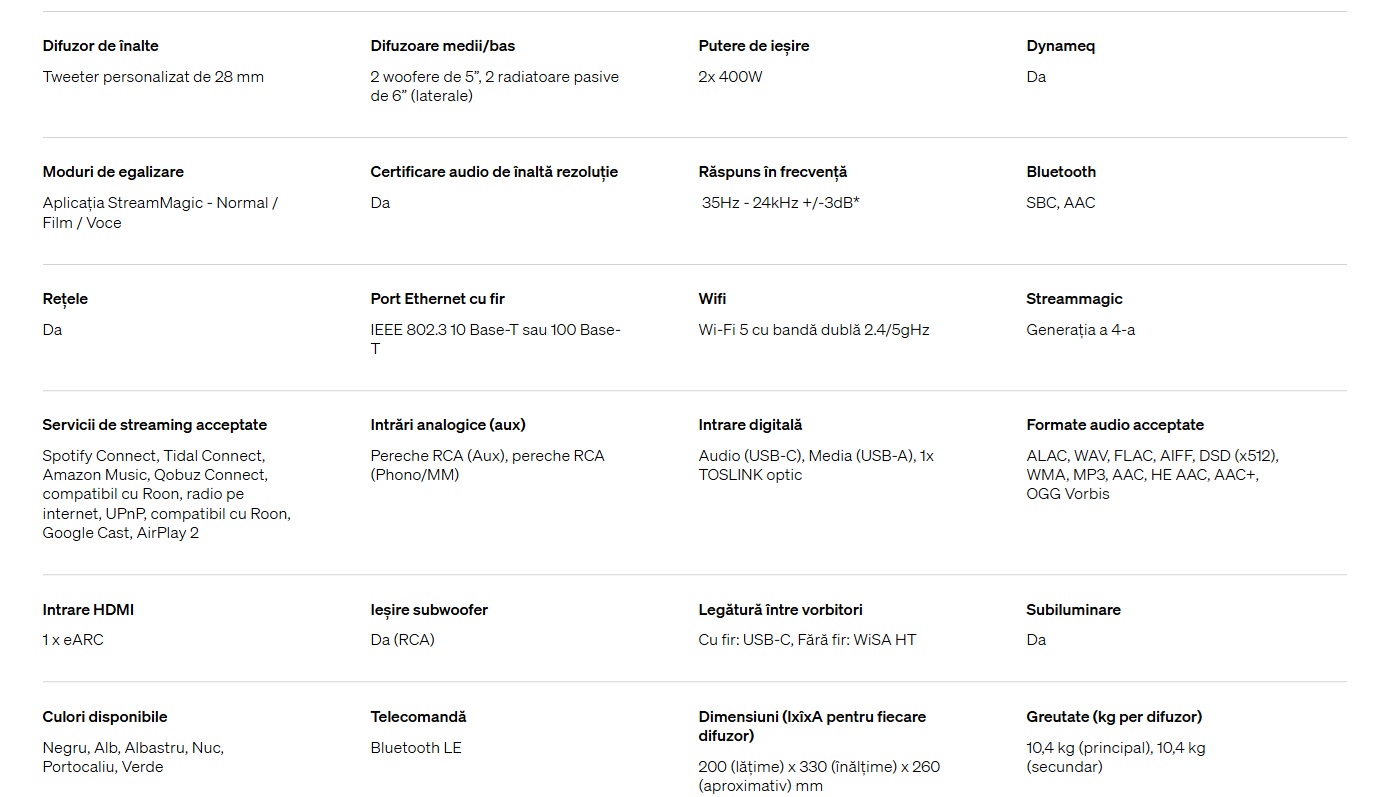This screenshot has width=1373, height=797.
Task: Click the 'Telecomandă' heading above Bluetooth LE
Action: click(418, 717)
